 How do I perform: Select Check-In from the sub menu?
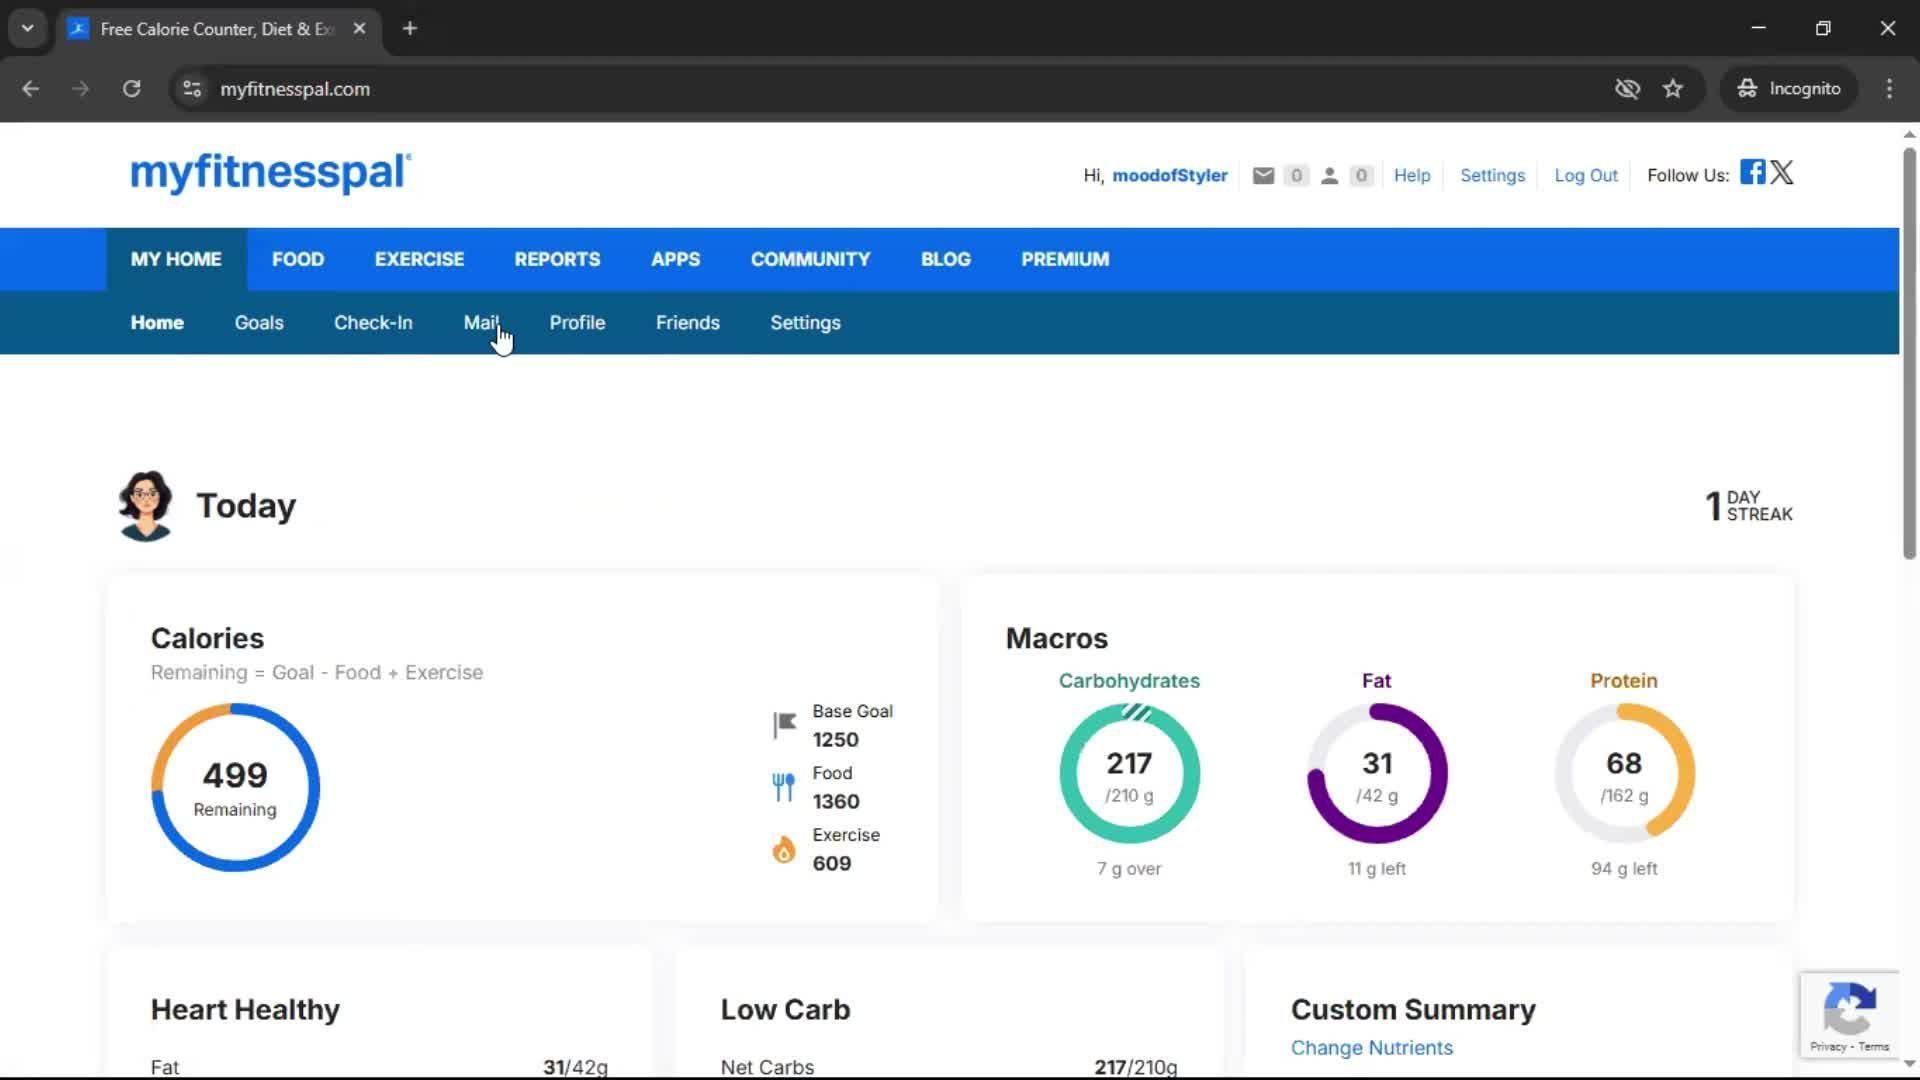[x=373, y=323]
